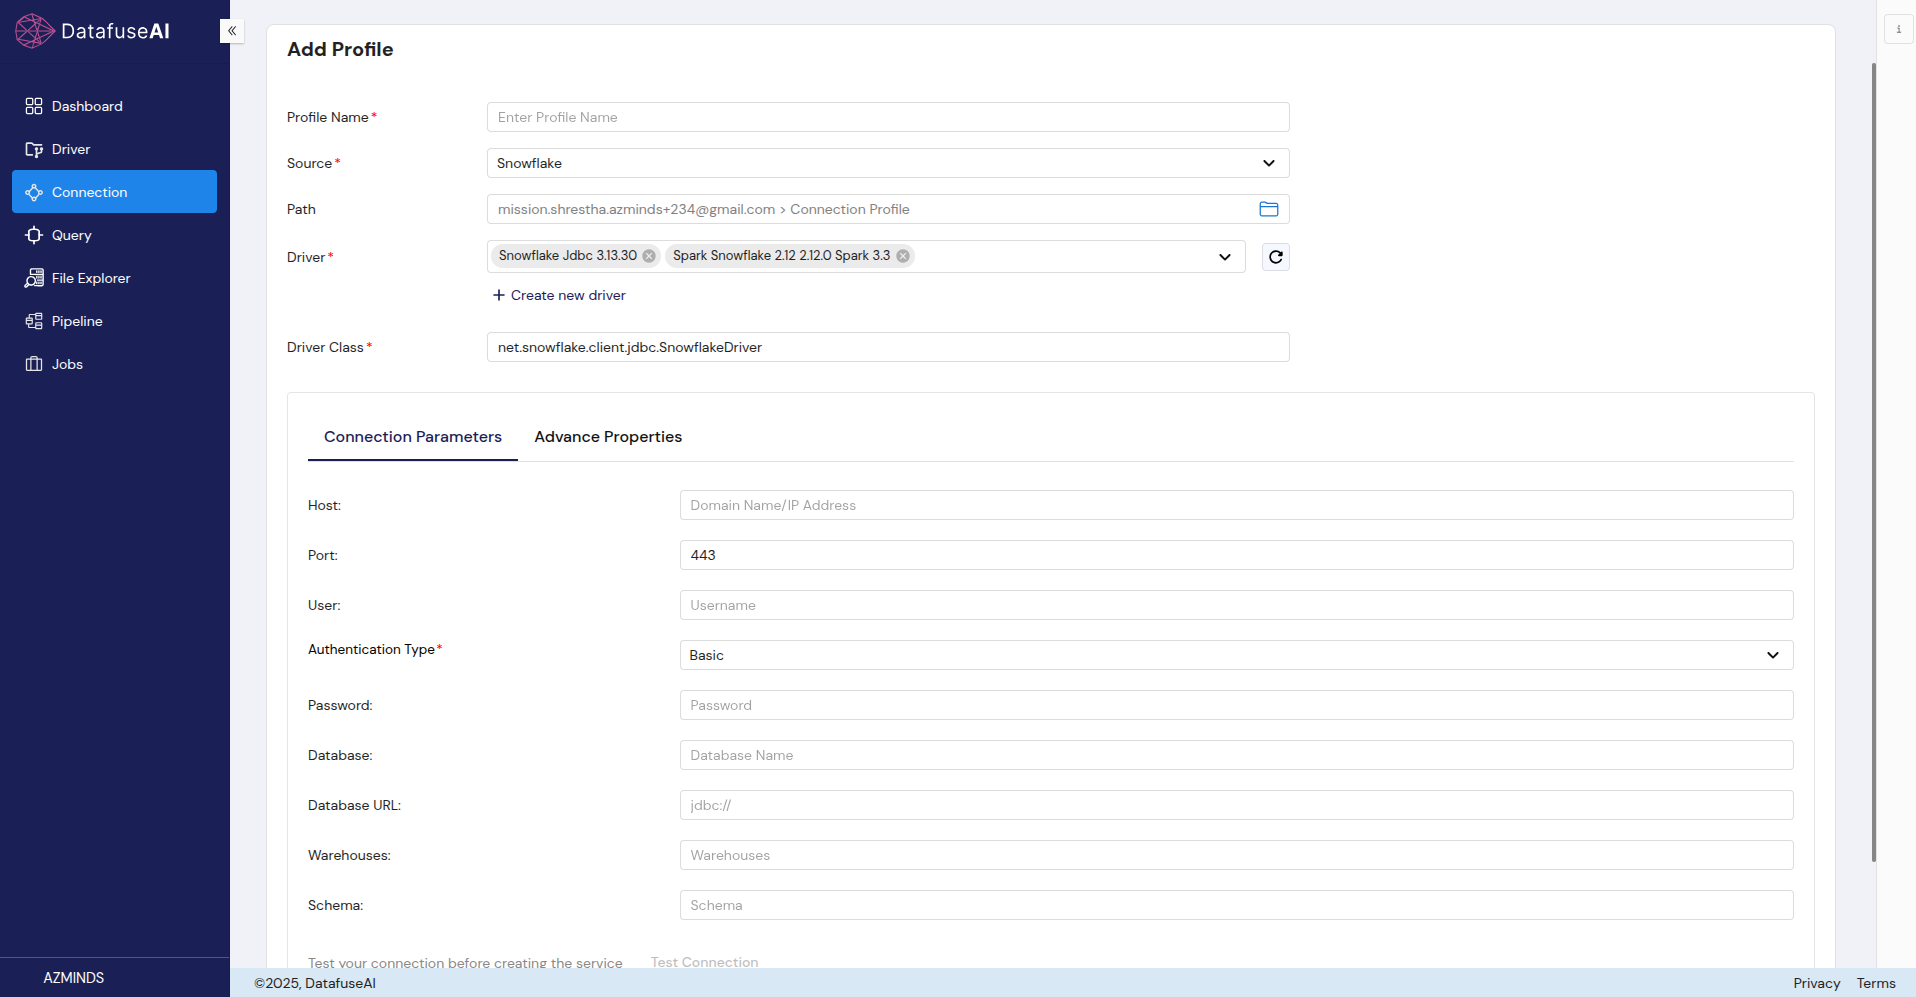Click the Profile Name input field
This screenshot has height=997, width=1916.
(887, 117)
